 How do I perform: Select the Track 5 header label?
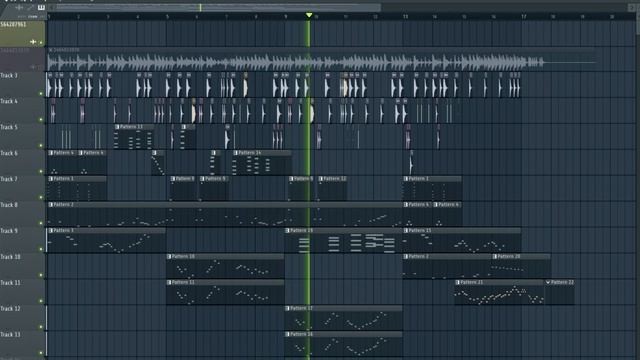click(x=9, y=127)
